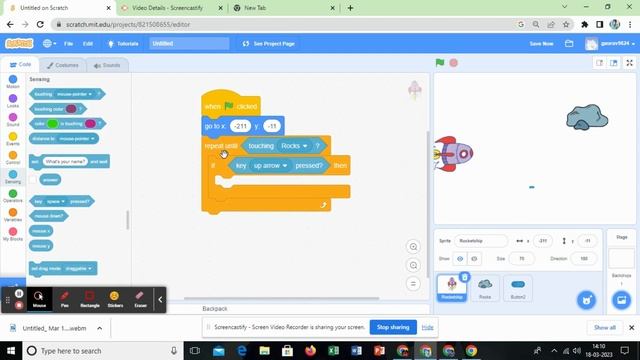Open the Tutorials menu item

point(123,43)
